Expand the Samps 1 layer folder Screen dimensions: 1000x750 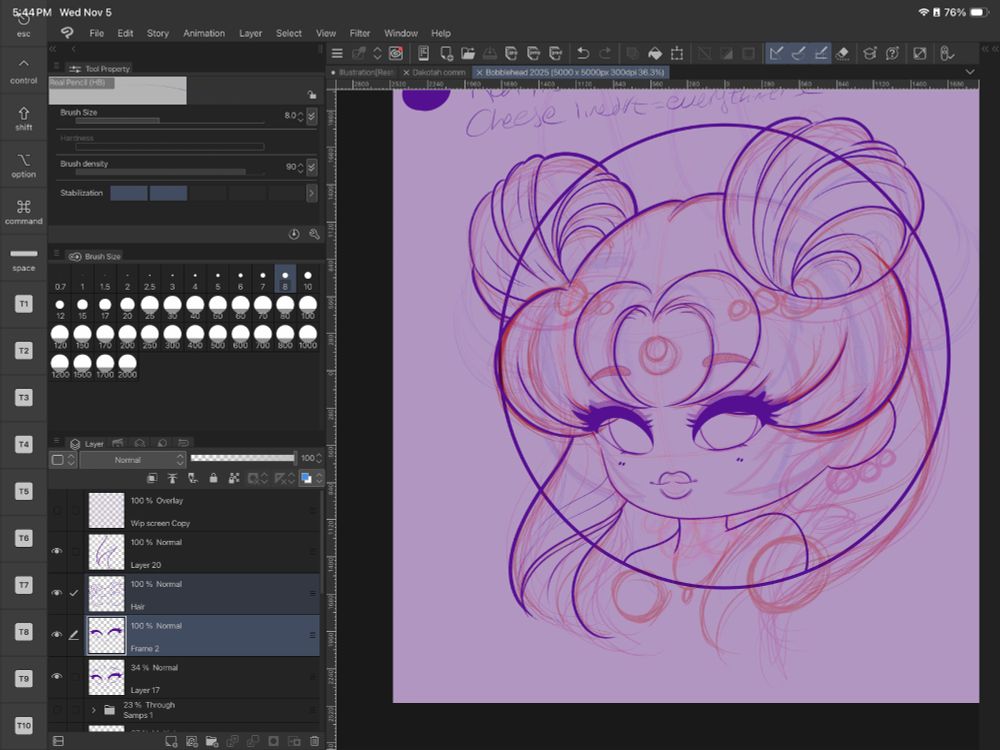pyautogui.click(x=93, y=708)
